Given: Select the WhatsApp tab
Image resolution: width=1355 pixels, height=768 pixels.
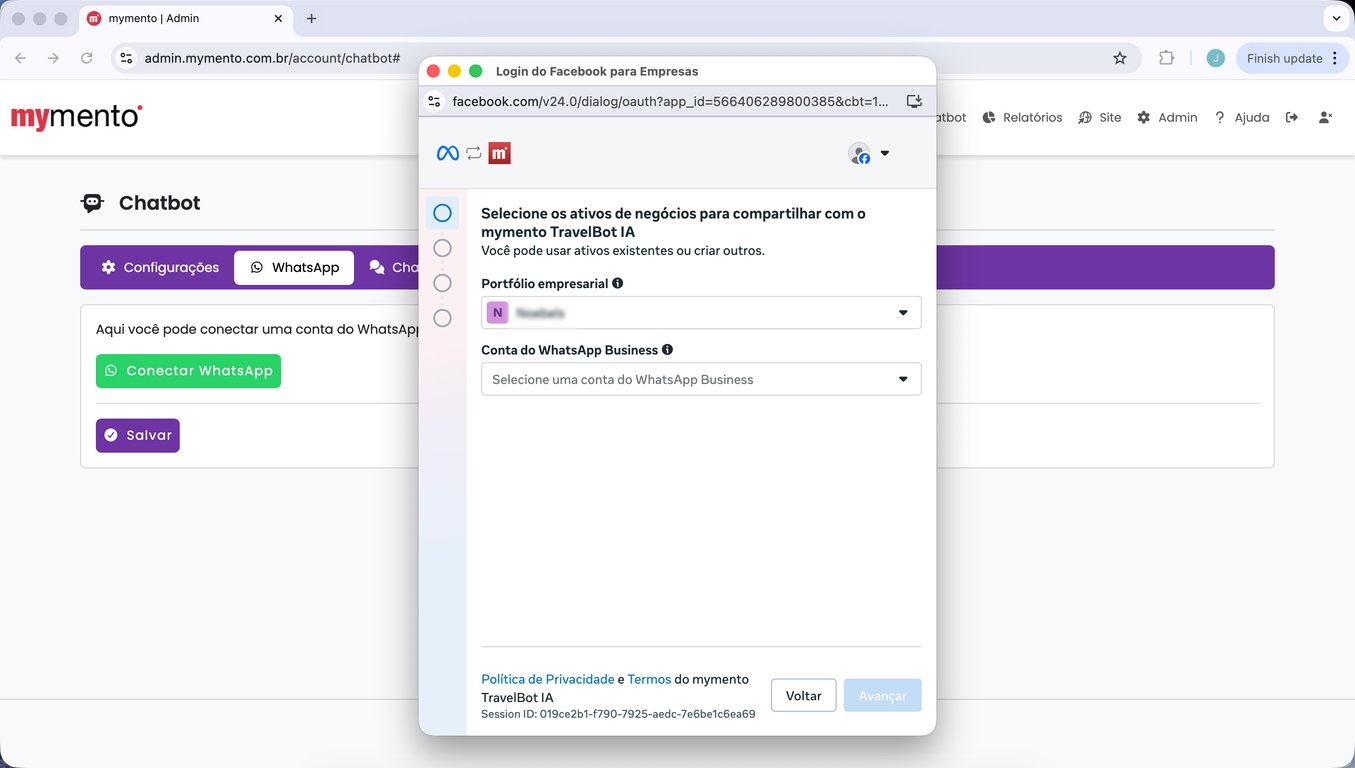Looking at the screenshot, I should (294, 268).
